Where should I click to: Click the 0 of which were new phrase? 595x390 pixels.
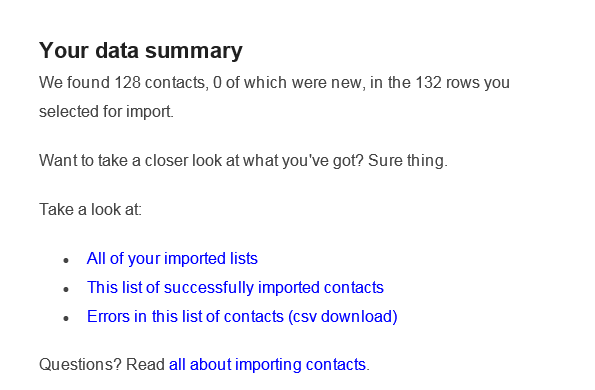(x=287, y=82)
